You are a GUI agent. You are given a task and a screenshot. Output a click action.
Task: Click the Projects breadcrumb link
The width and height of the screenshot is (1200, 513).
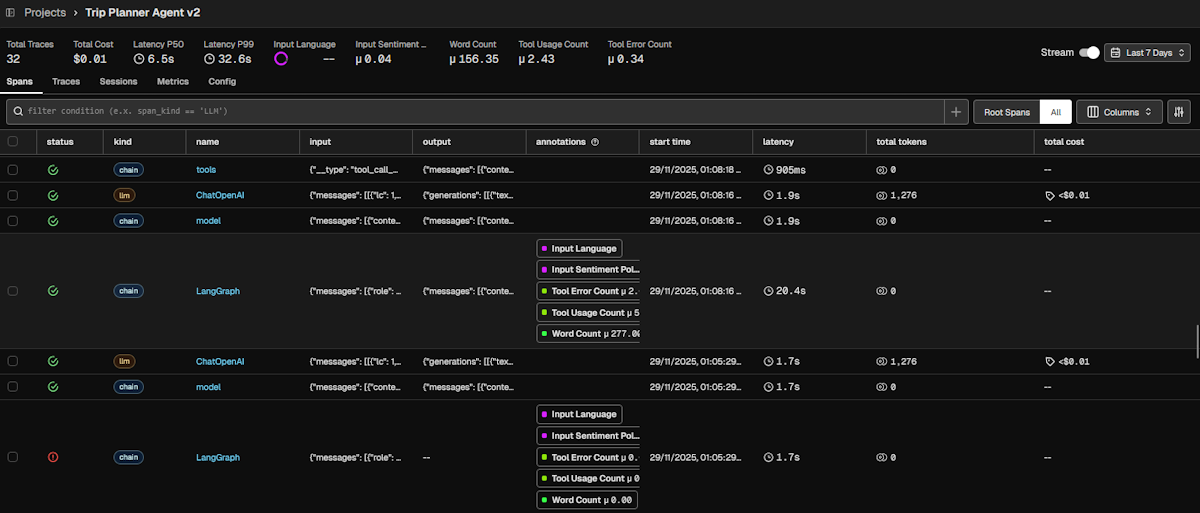click(x=45, y=13)
